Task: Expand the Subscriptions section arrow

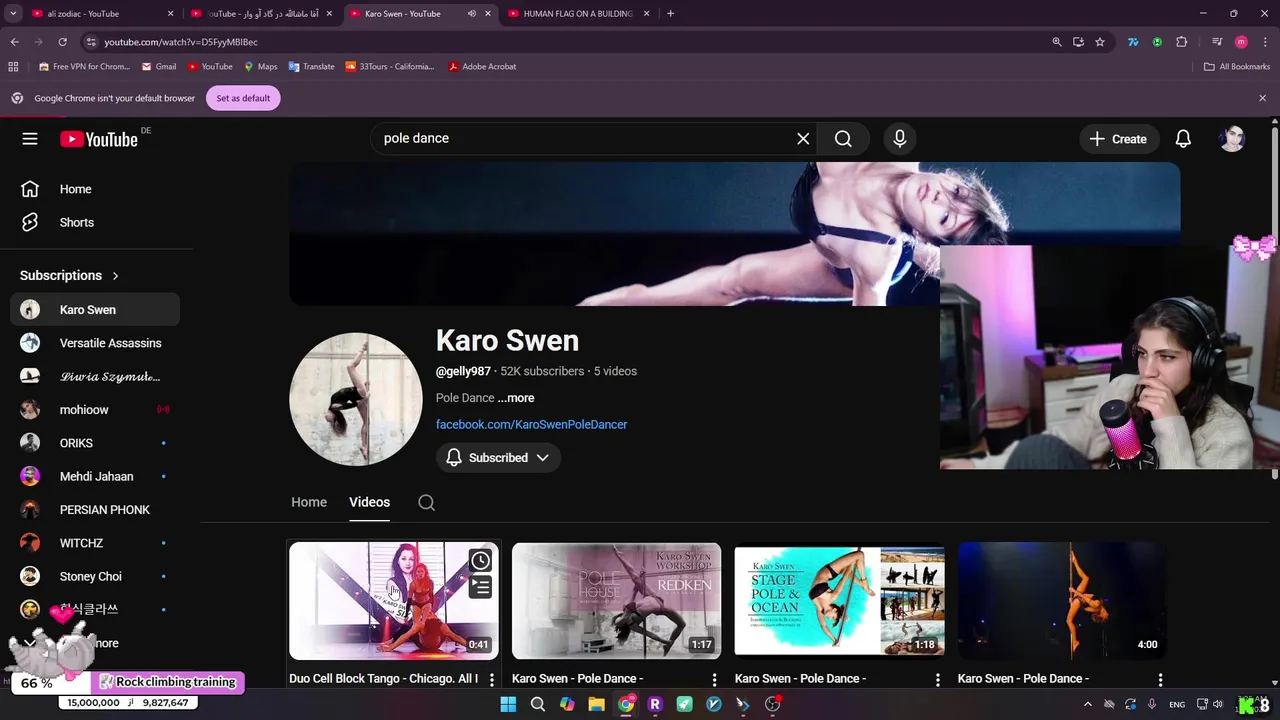Action: tap(115, 276)
